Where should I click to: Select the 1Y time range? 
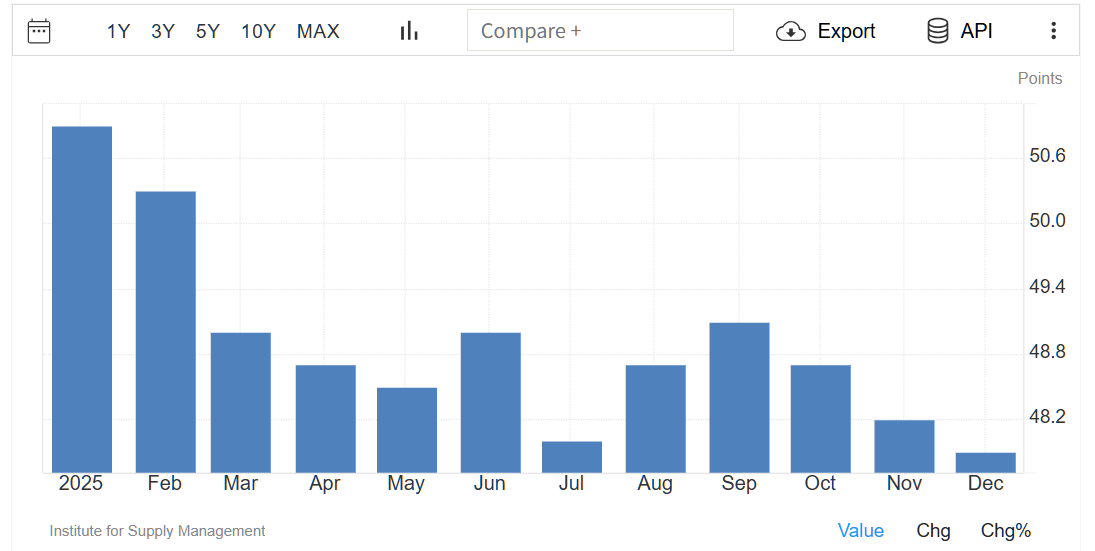coord(118,31)
